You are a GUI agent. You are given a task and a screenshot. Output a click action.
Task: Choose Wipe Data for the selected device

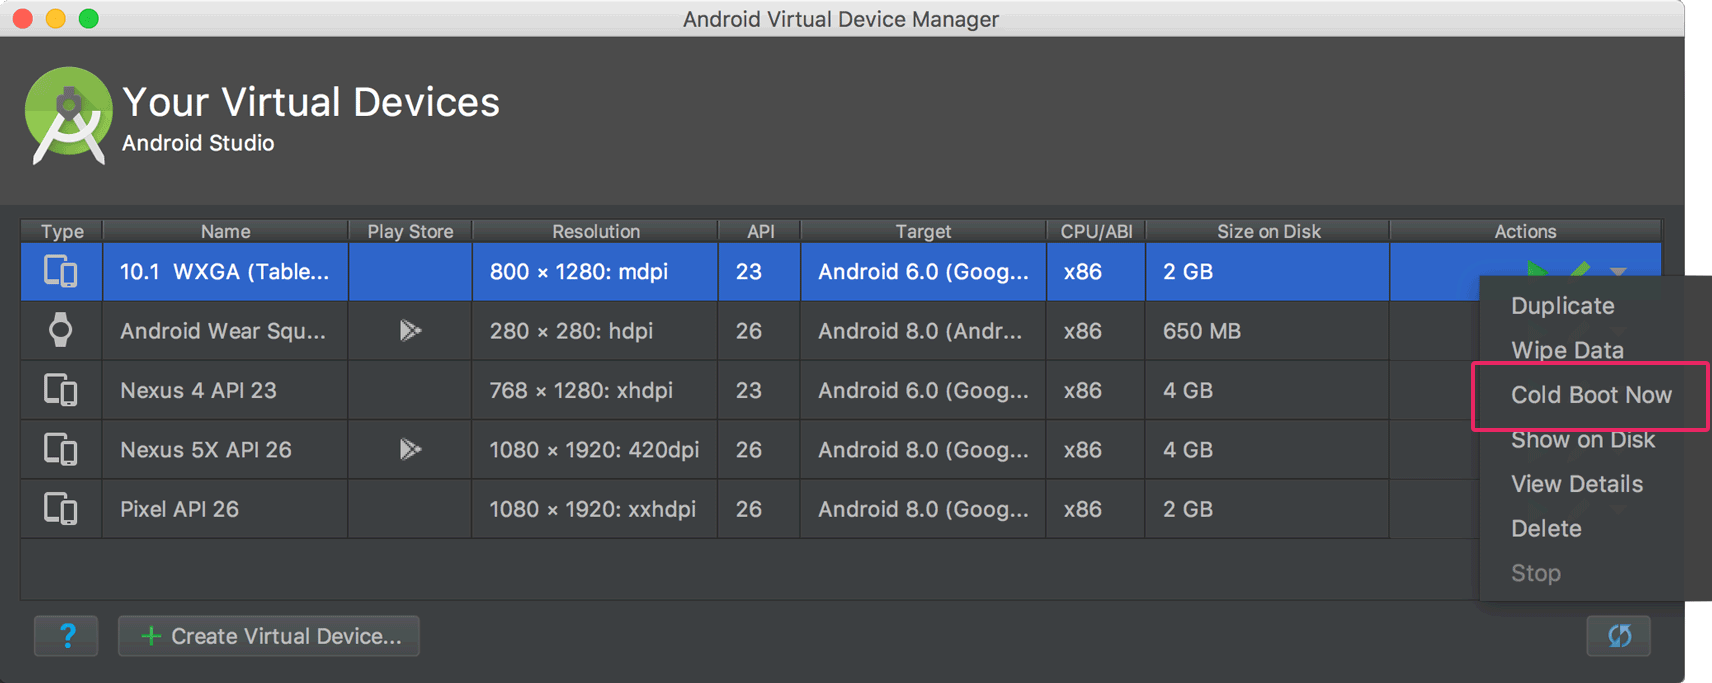1566,350
